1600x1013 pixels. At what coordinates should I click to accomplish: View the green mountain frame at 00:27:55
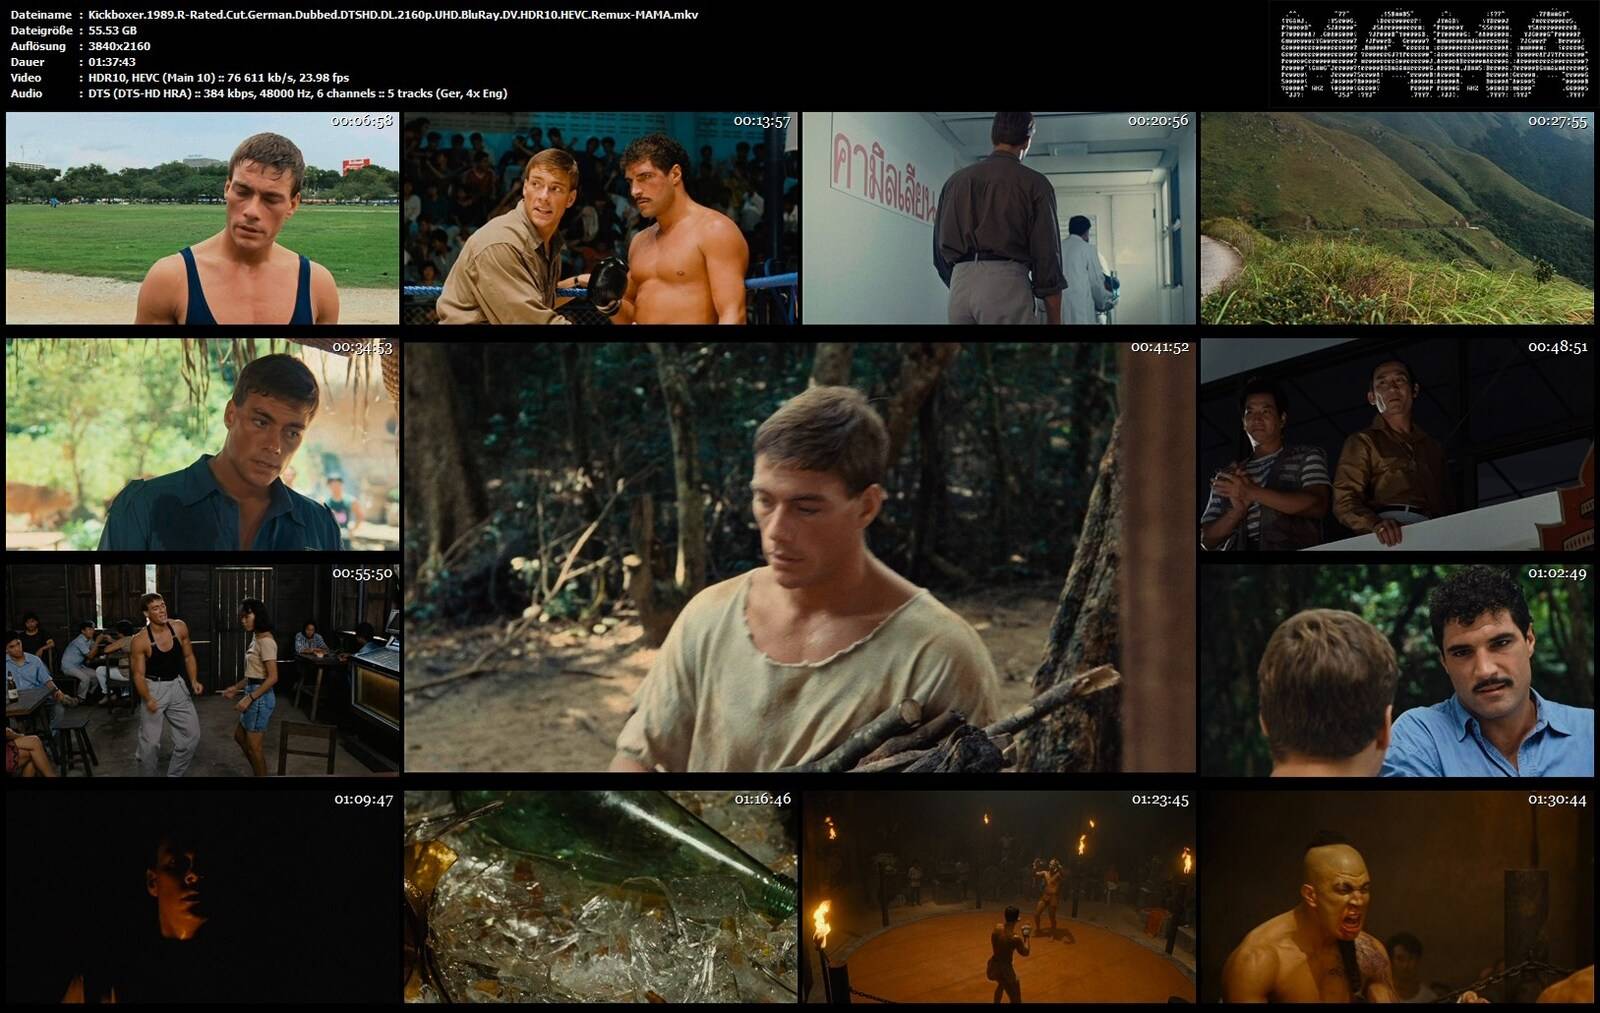click(1397, 218)
